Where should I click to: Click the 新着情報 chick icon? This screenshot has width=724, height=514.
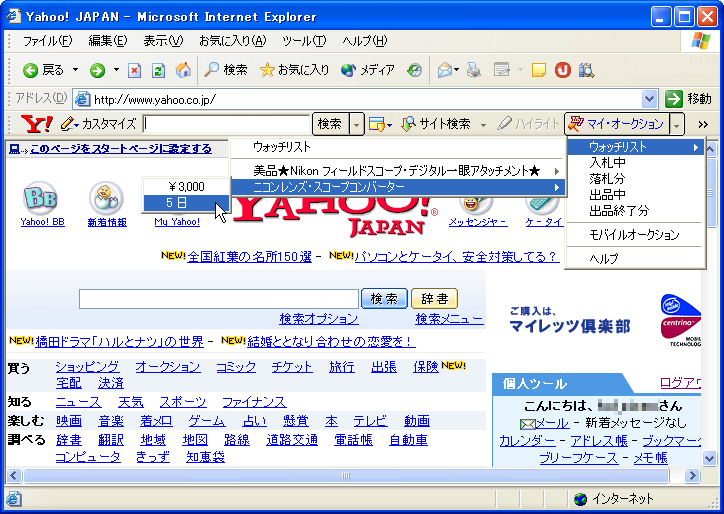click(x=107, y=198)
